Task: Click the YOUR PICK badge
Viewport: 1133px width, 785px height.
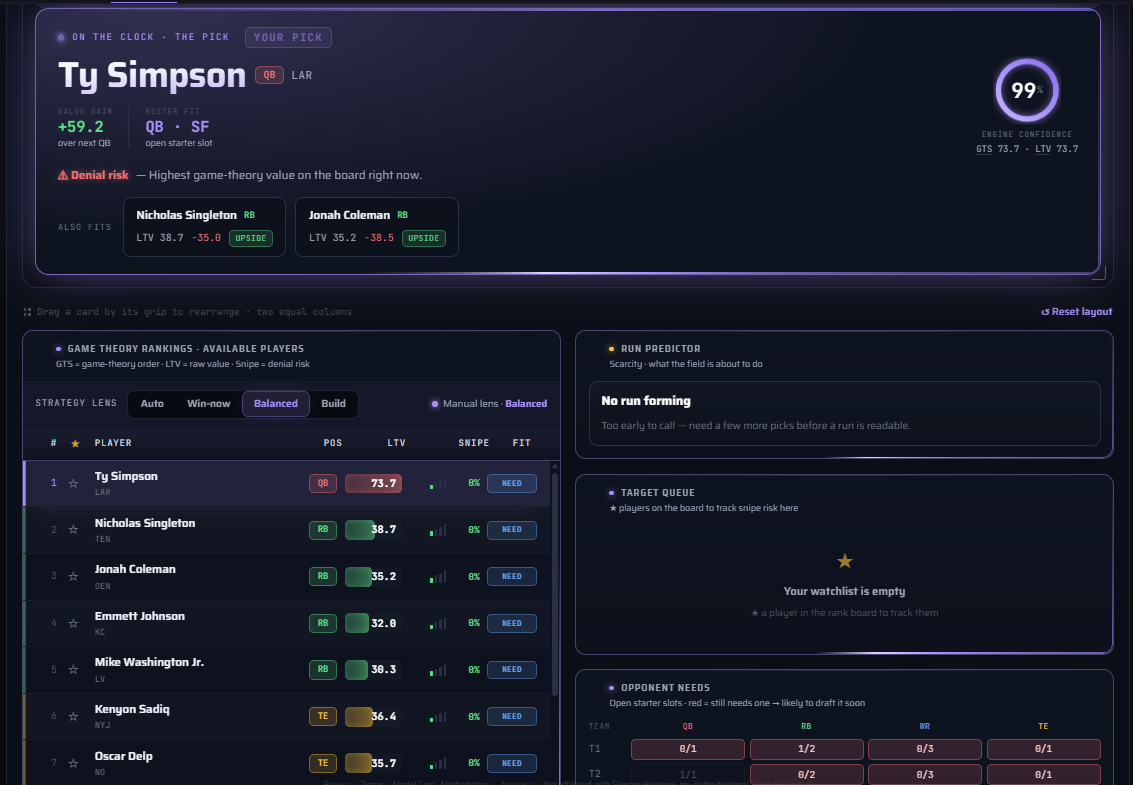Action: 288,38
